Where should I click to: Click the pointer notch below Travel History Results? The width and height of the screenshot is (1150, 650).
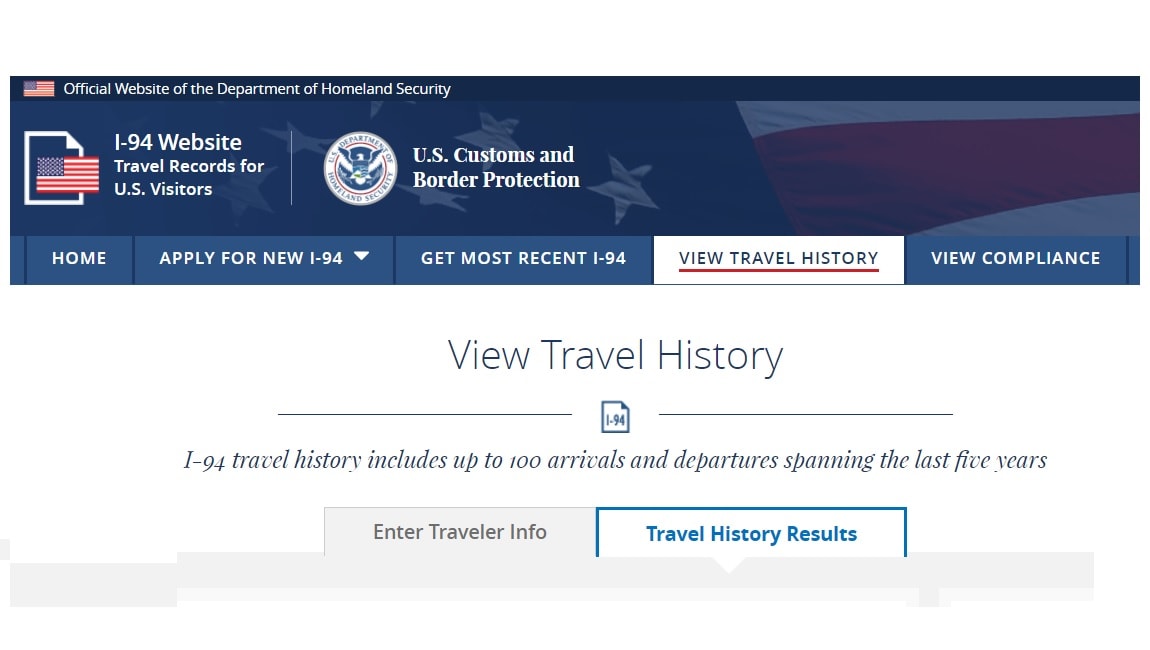pyautogui.click(x=729, y=565)
